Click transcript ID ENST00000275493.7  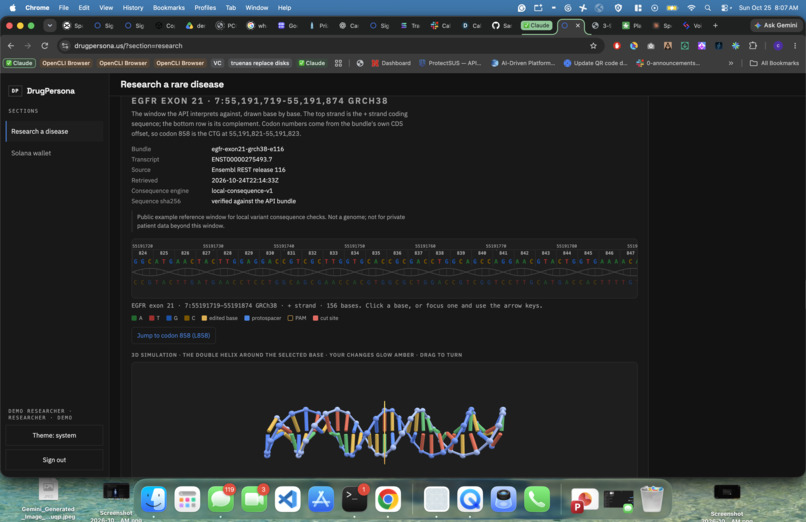click(x=242, y=159)
